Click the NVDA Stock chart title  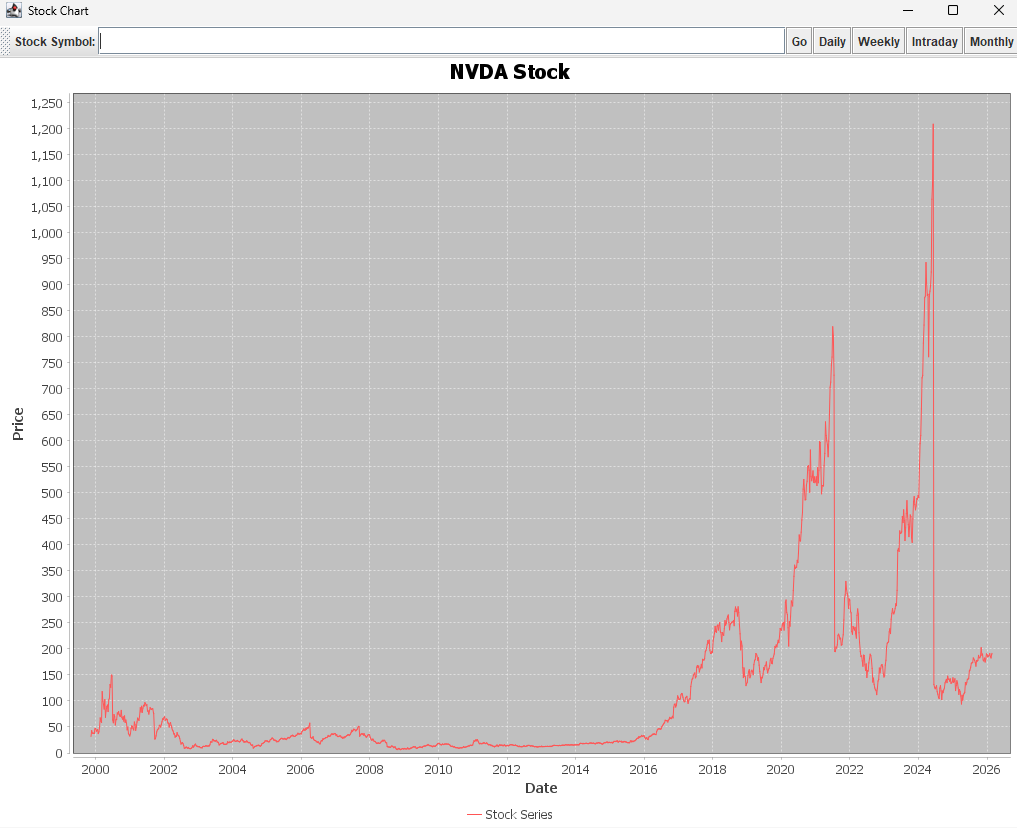point(509,72)
